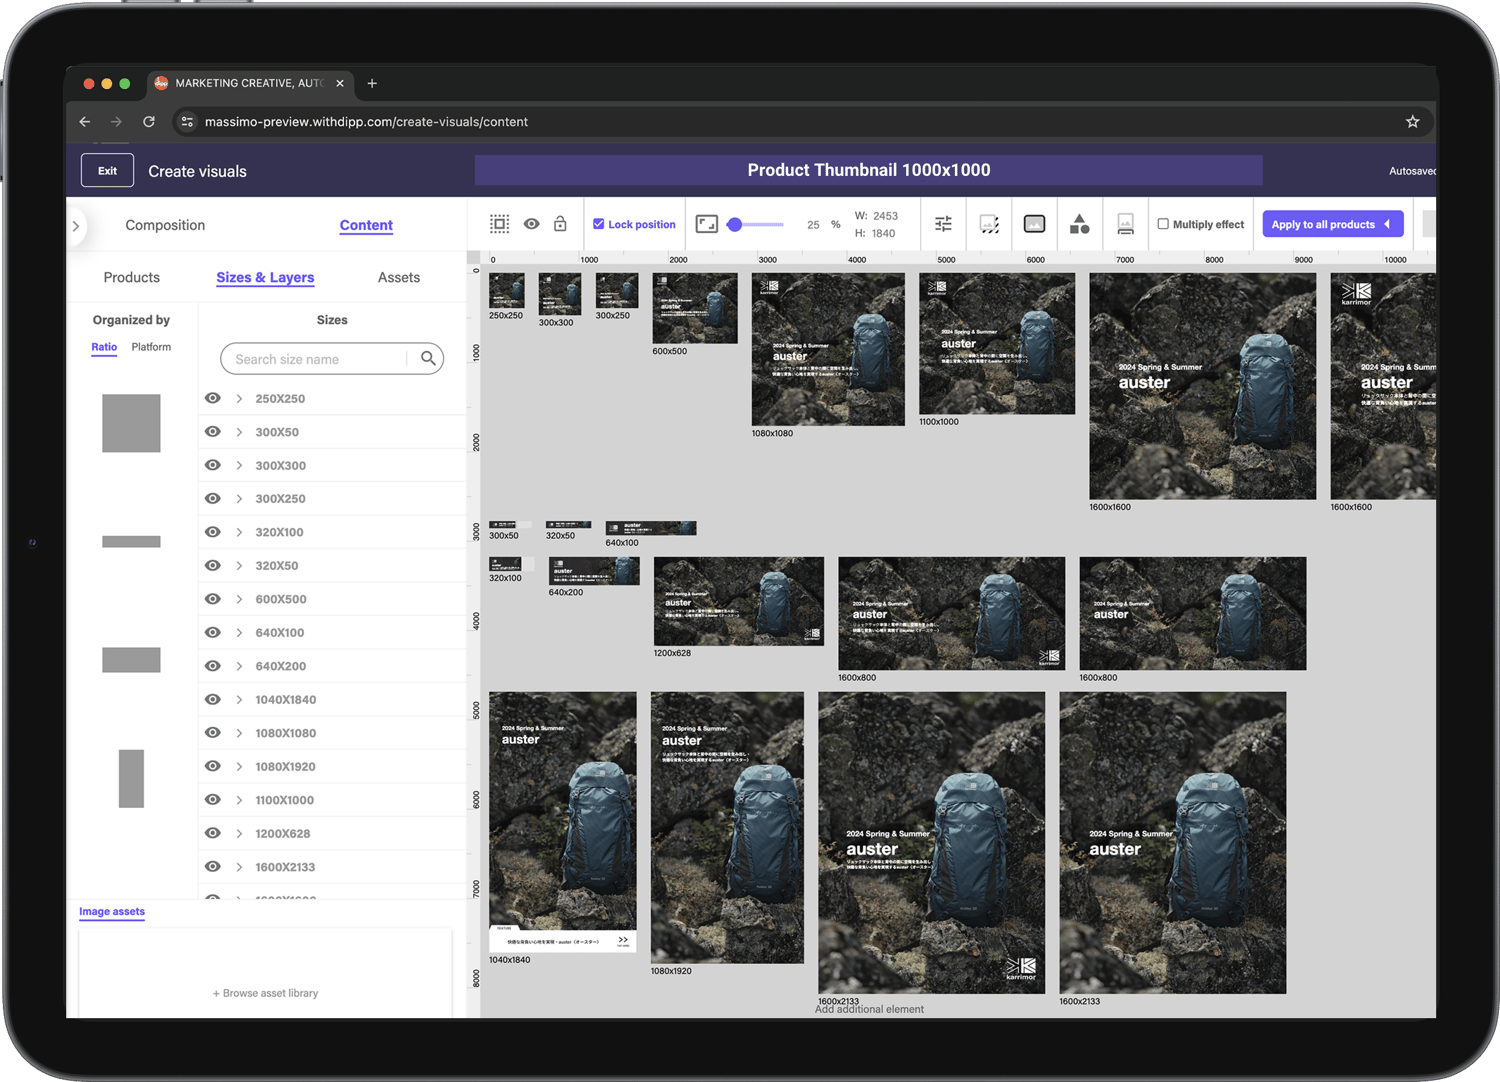This screenshot has height=1082, width=1500.
Task: Expand the 250X250 size row chevron
Action: pos(238,398)
